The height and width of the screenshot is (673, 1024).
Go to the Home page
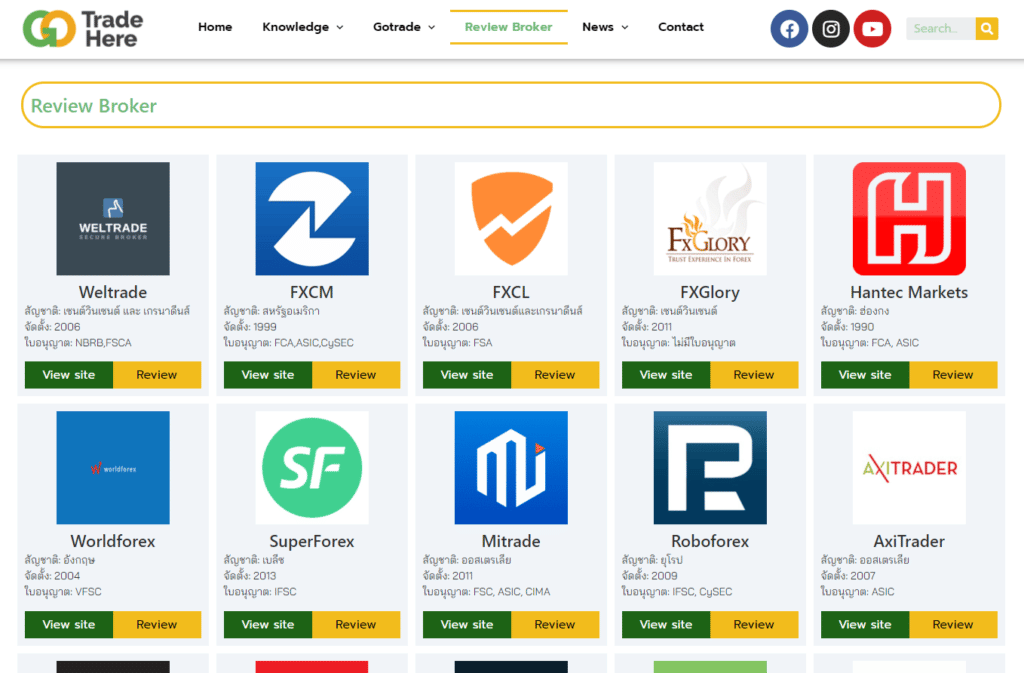point(215,27)
